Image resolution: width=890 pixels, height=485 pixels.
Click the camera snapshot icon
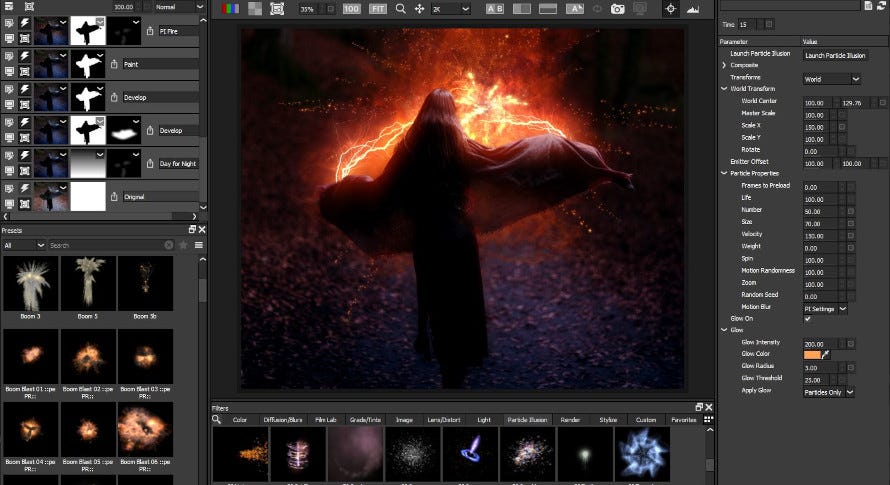617,8
